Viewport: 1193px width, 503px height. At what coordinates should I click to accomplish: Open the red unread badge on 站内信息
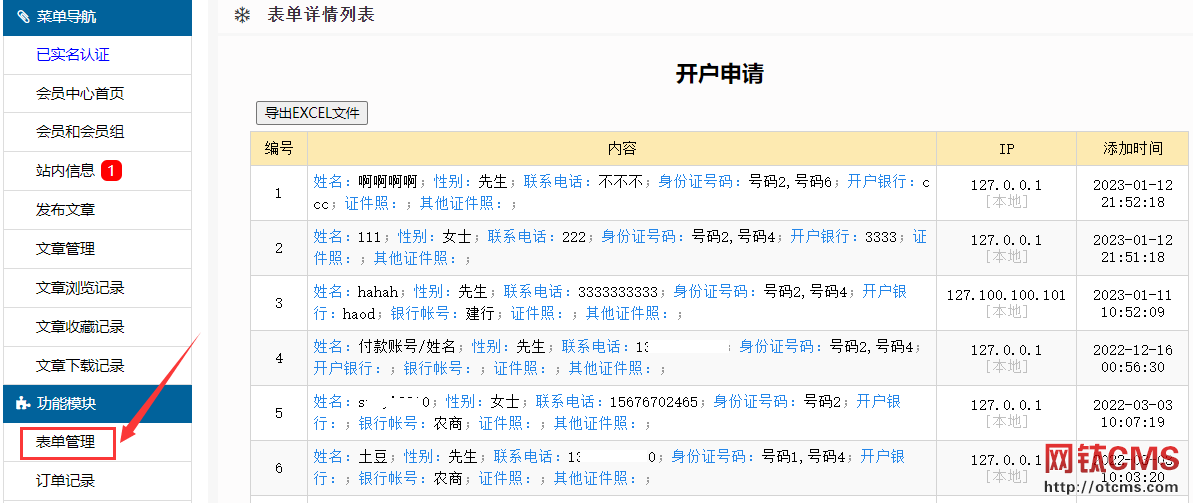[111, 171]
